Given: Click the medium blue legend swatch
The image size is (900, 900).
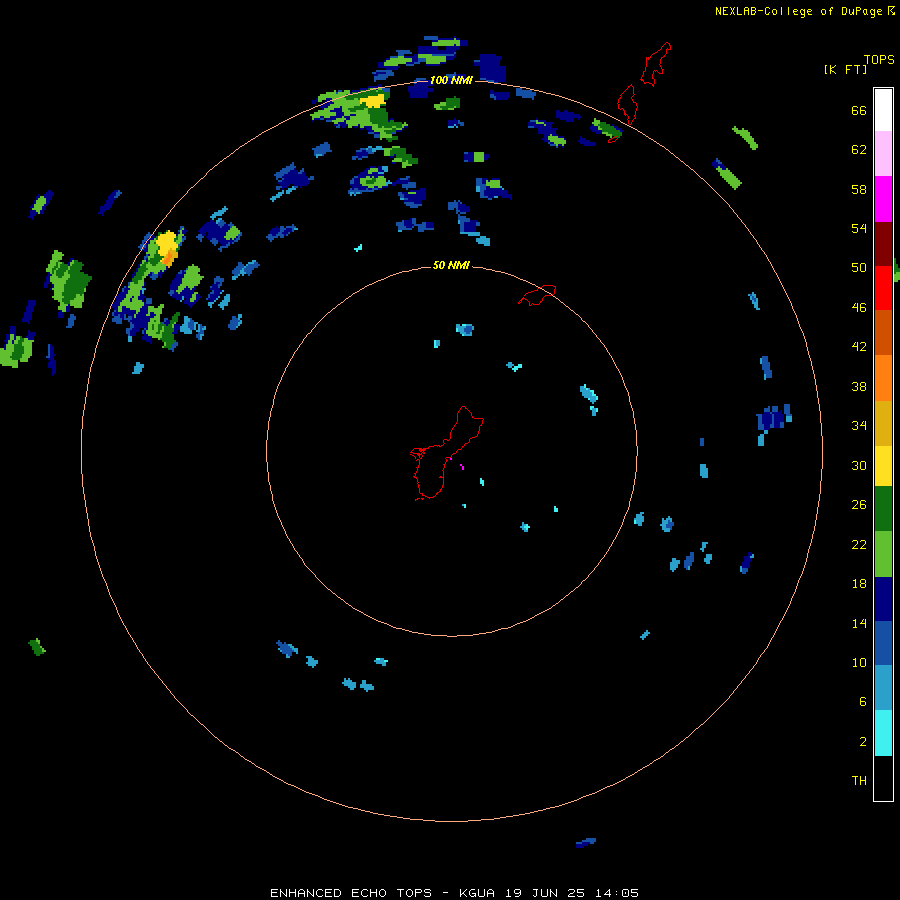Looking at the screenshot, I should click(883, 643).
